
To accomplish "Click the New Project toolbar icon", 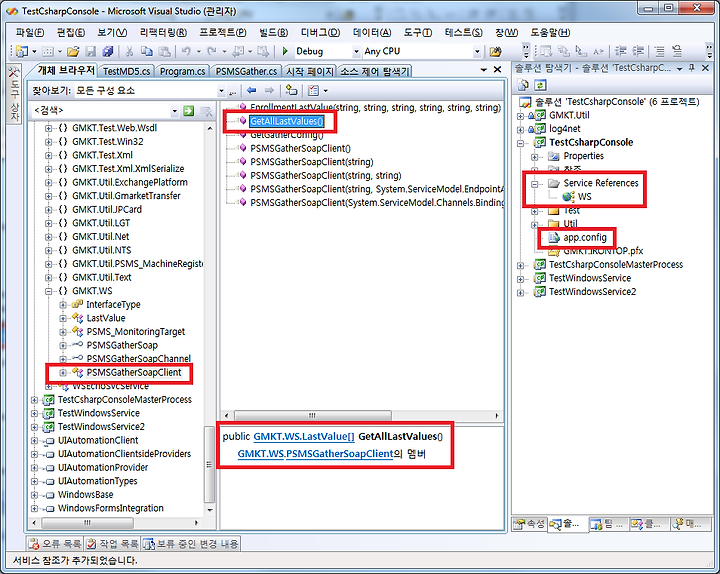I will tap(22, 51).
